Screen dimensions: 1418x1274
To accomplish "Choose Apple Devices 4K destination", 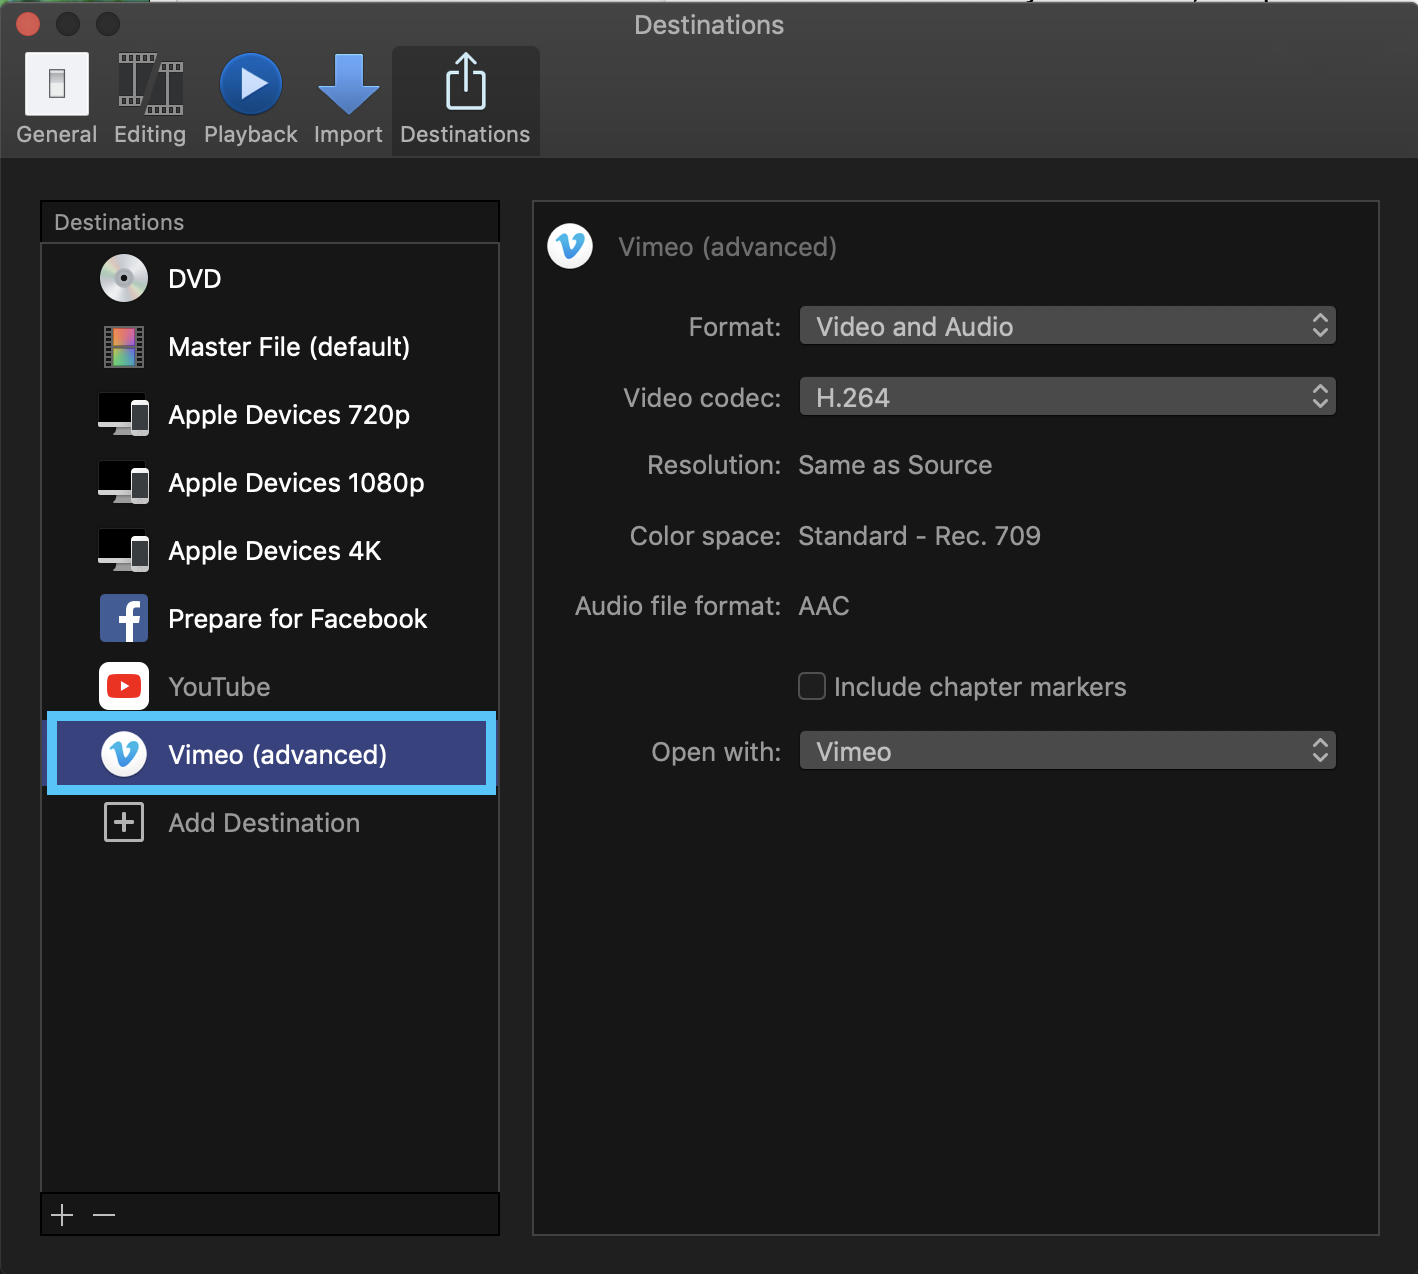I will (274, 551).
